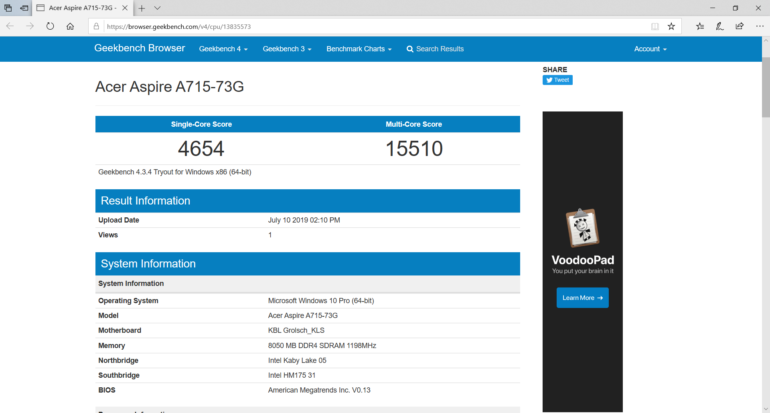Image resolution: width=770 pixels, height=413 pixels.
Task: Click southbridge value Intel HM175 31
Action: (x=292, y=375)
